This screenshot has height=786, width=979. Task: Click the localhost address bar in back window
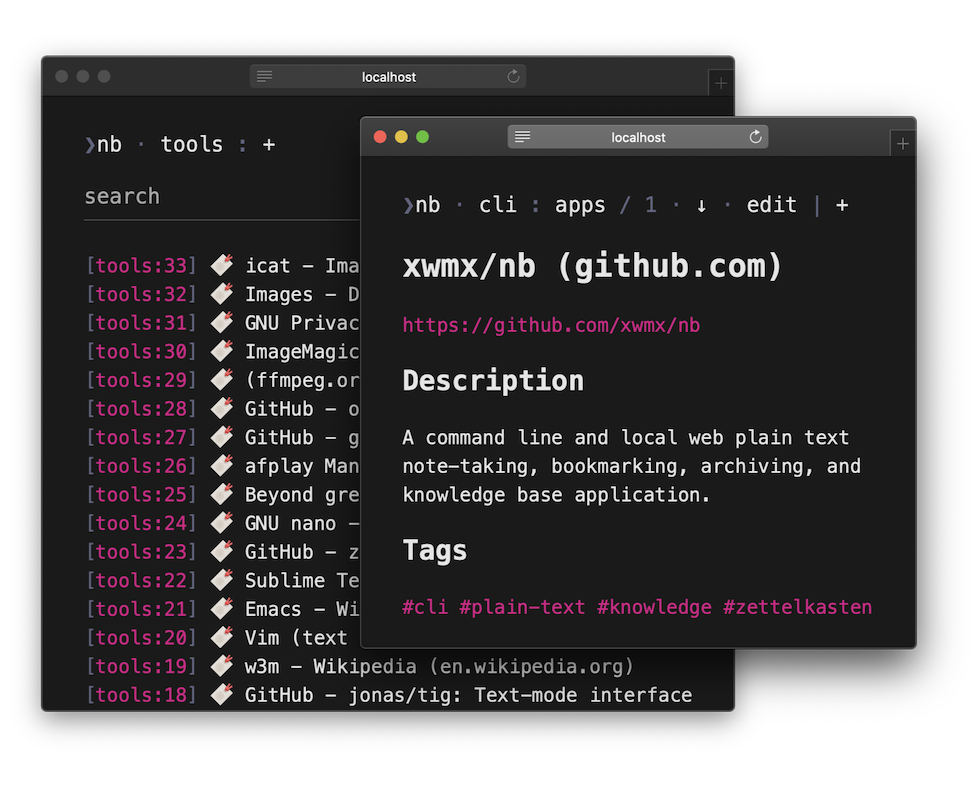388,76
